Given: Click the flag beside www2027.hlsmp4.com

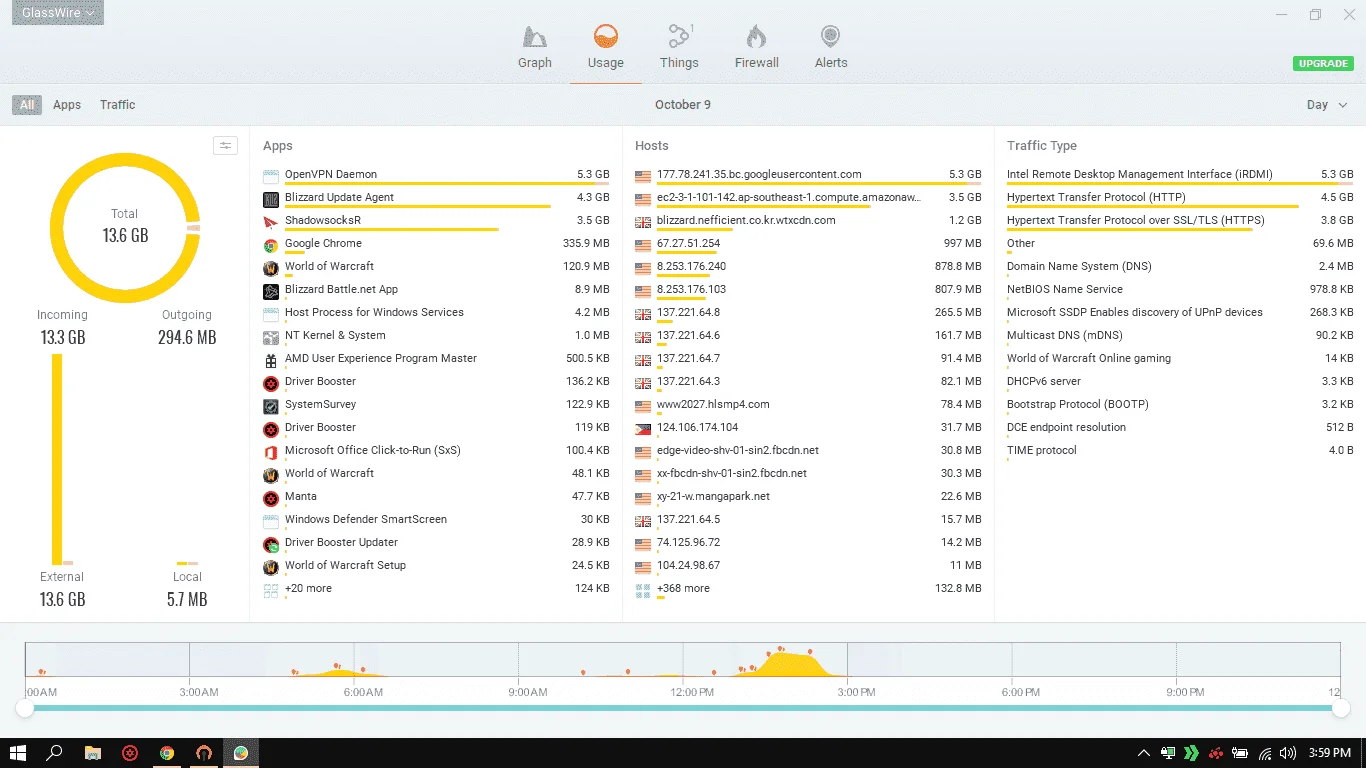Looking at the screenshot, I should tap(643, 405).
